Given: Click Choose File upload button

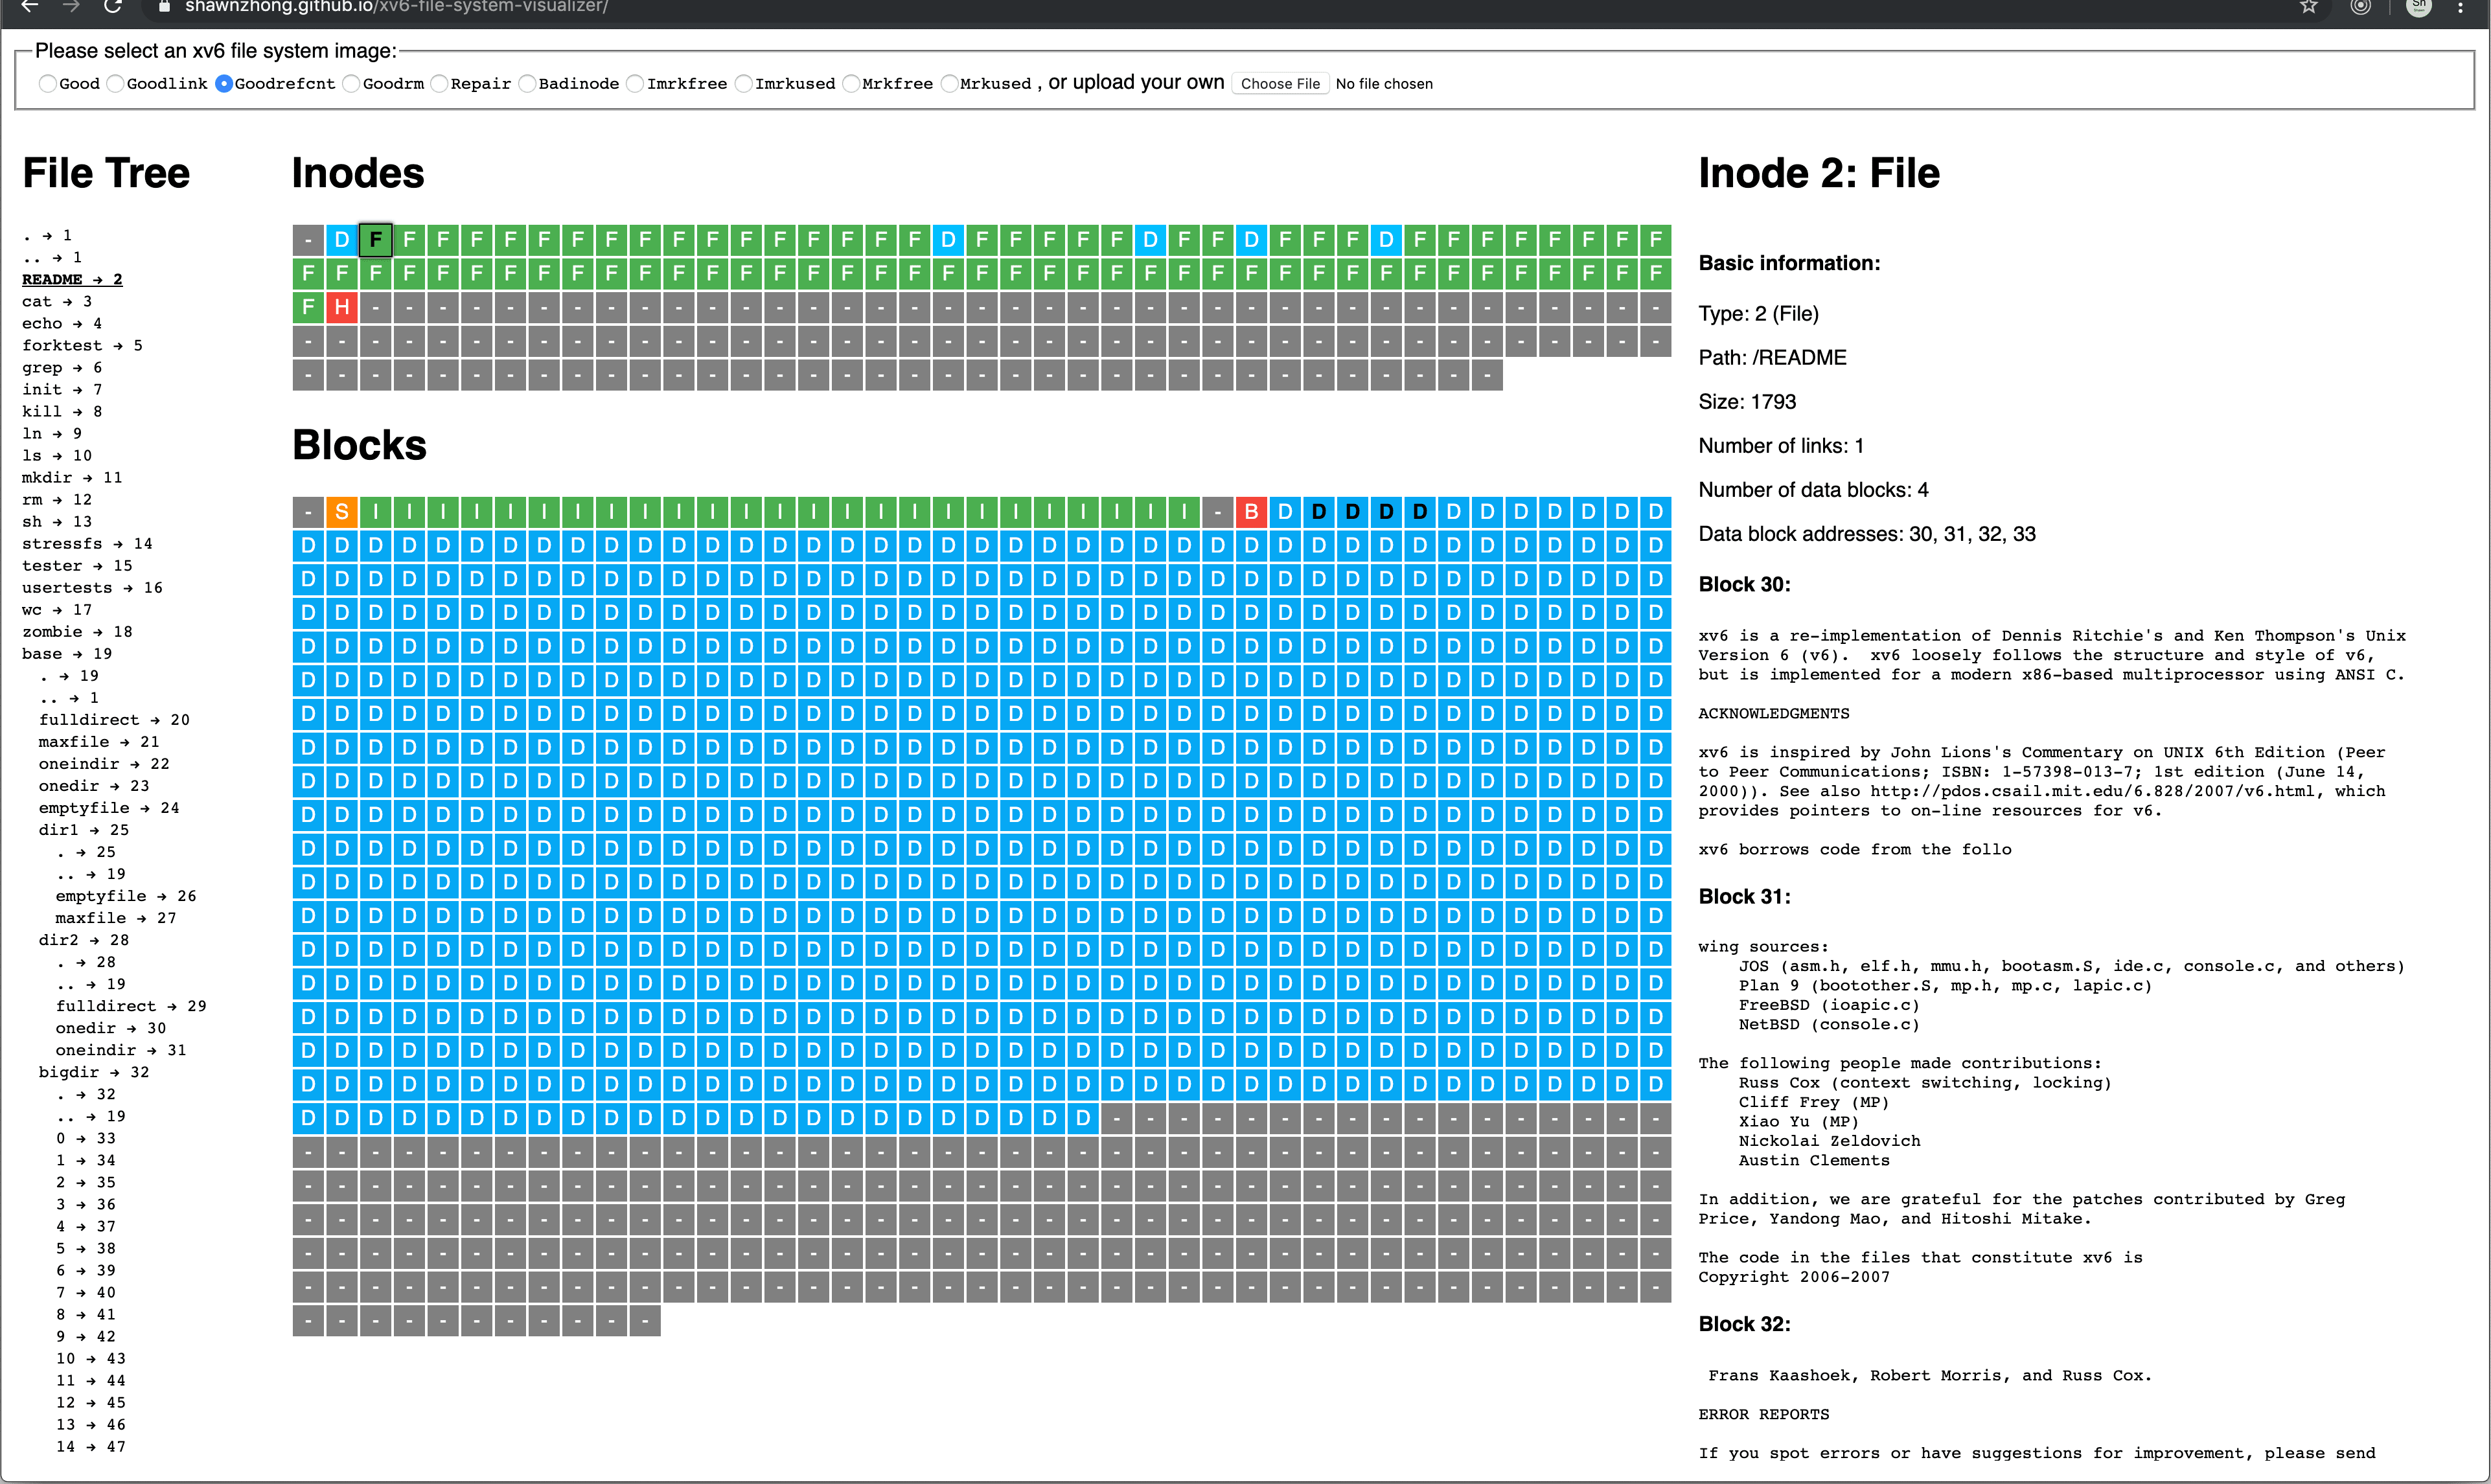Looking at the screenshot, I should pyautogui.click(x=1280, y=84).
